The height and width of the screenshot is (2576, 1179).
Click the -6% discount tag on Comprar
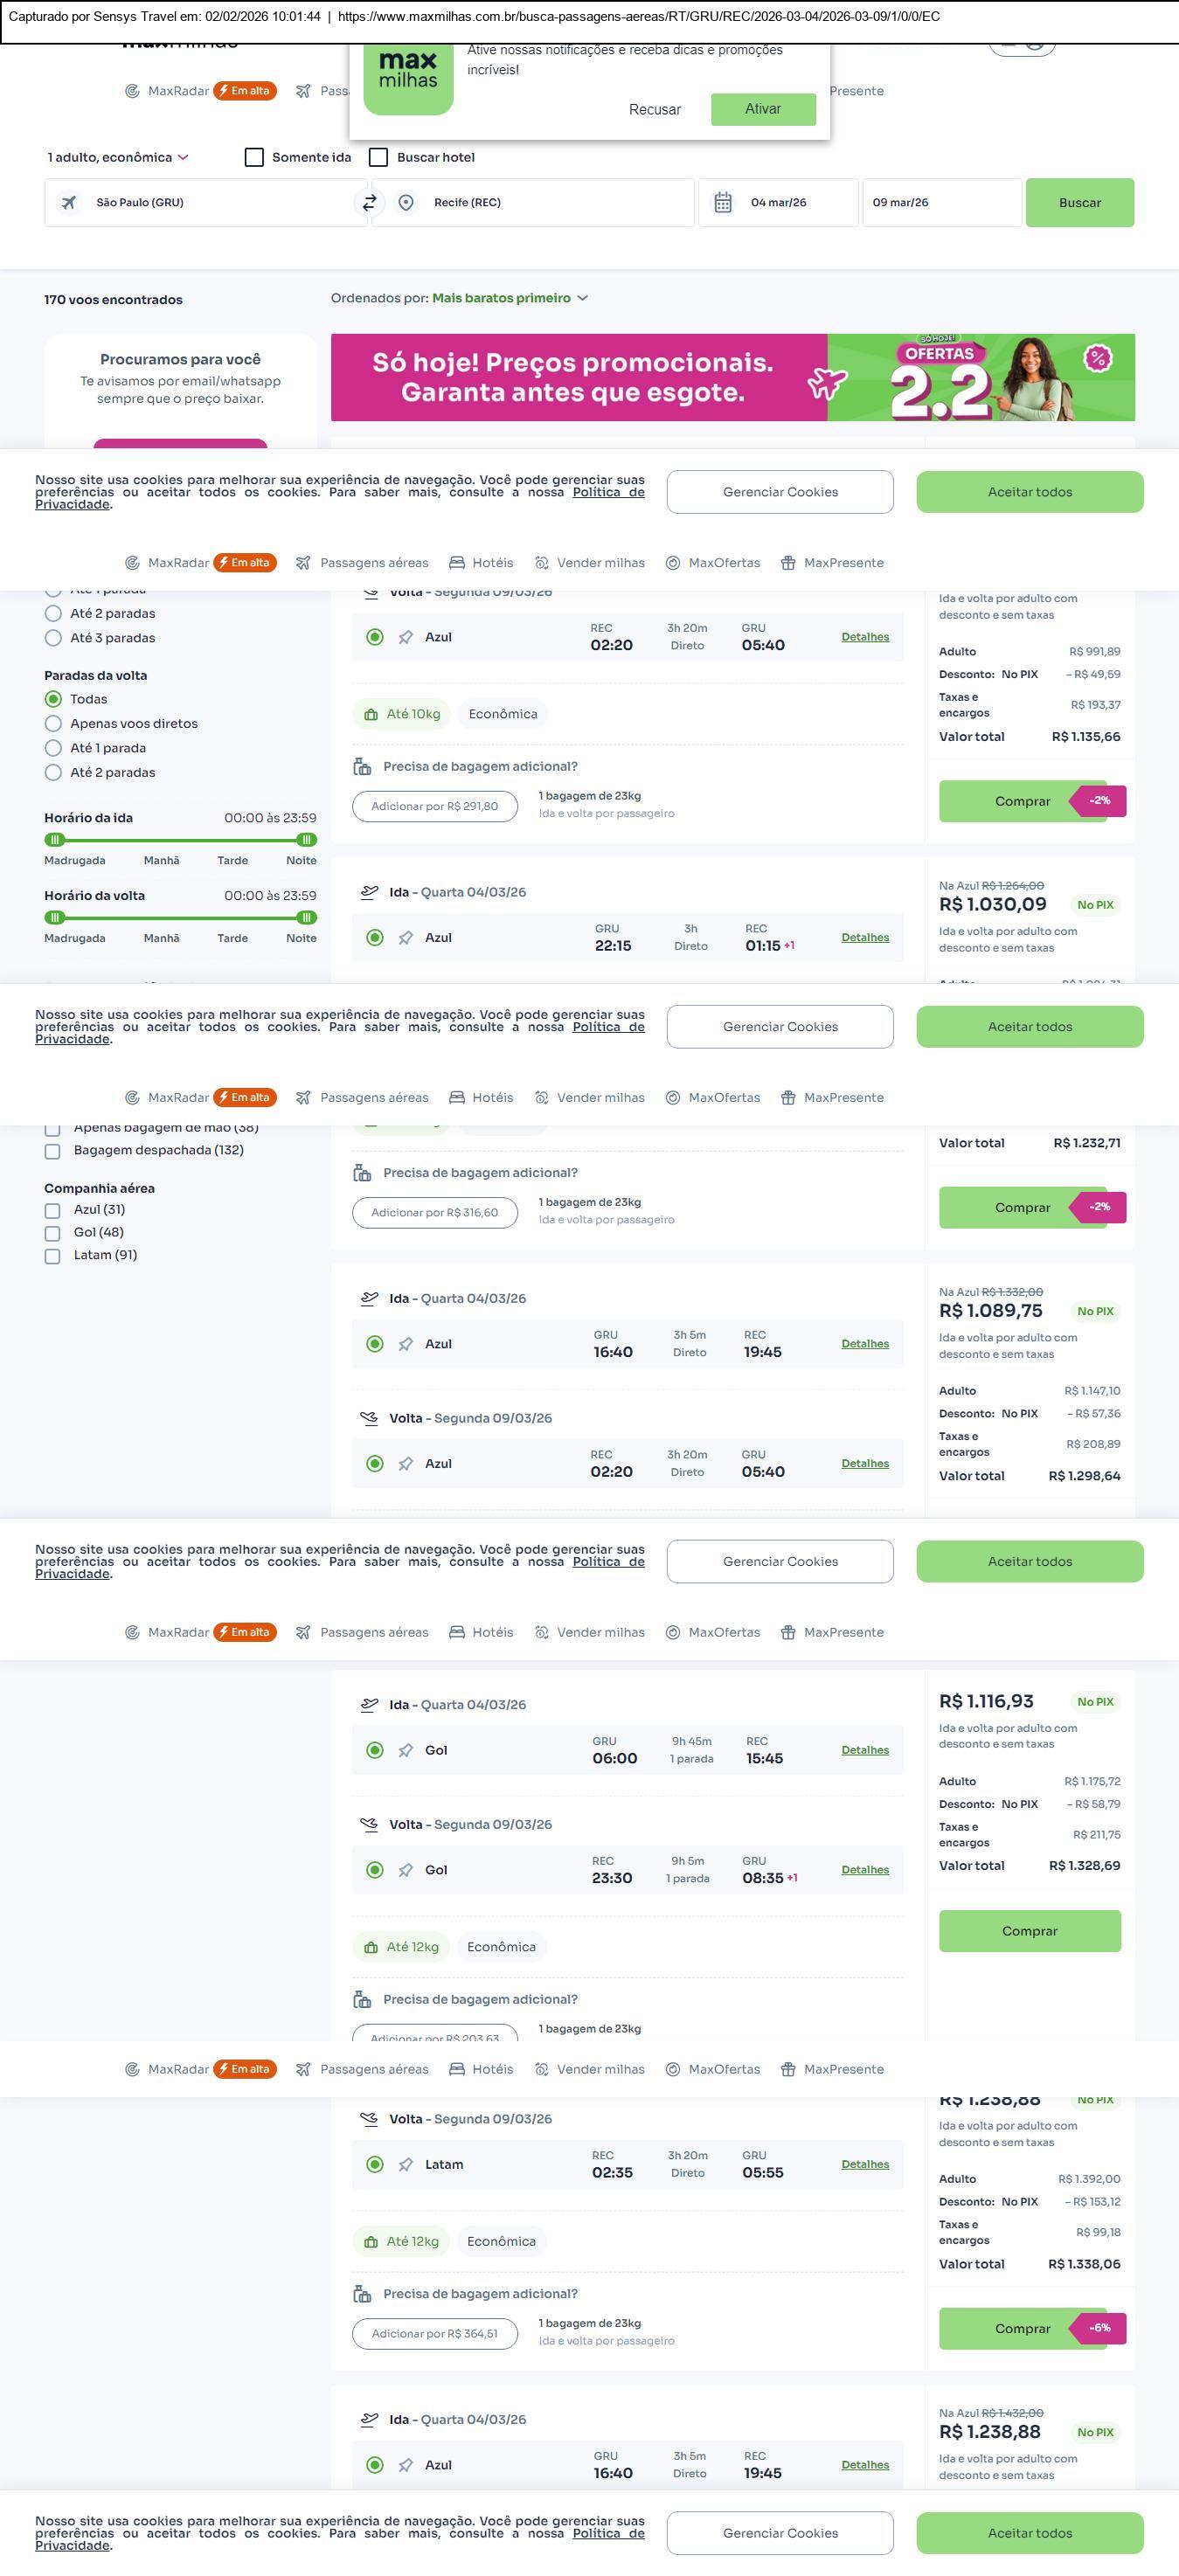1099,2328
